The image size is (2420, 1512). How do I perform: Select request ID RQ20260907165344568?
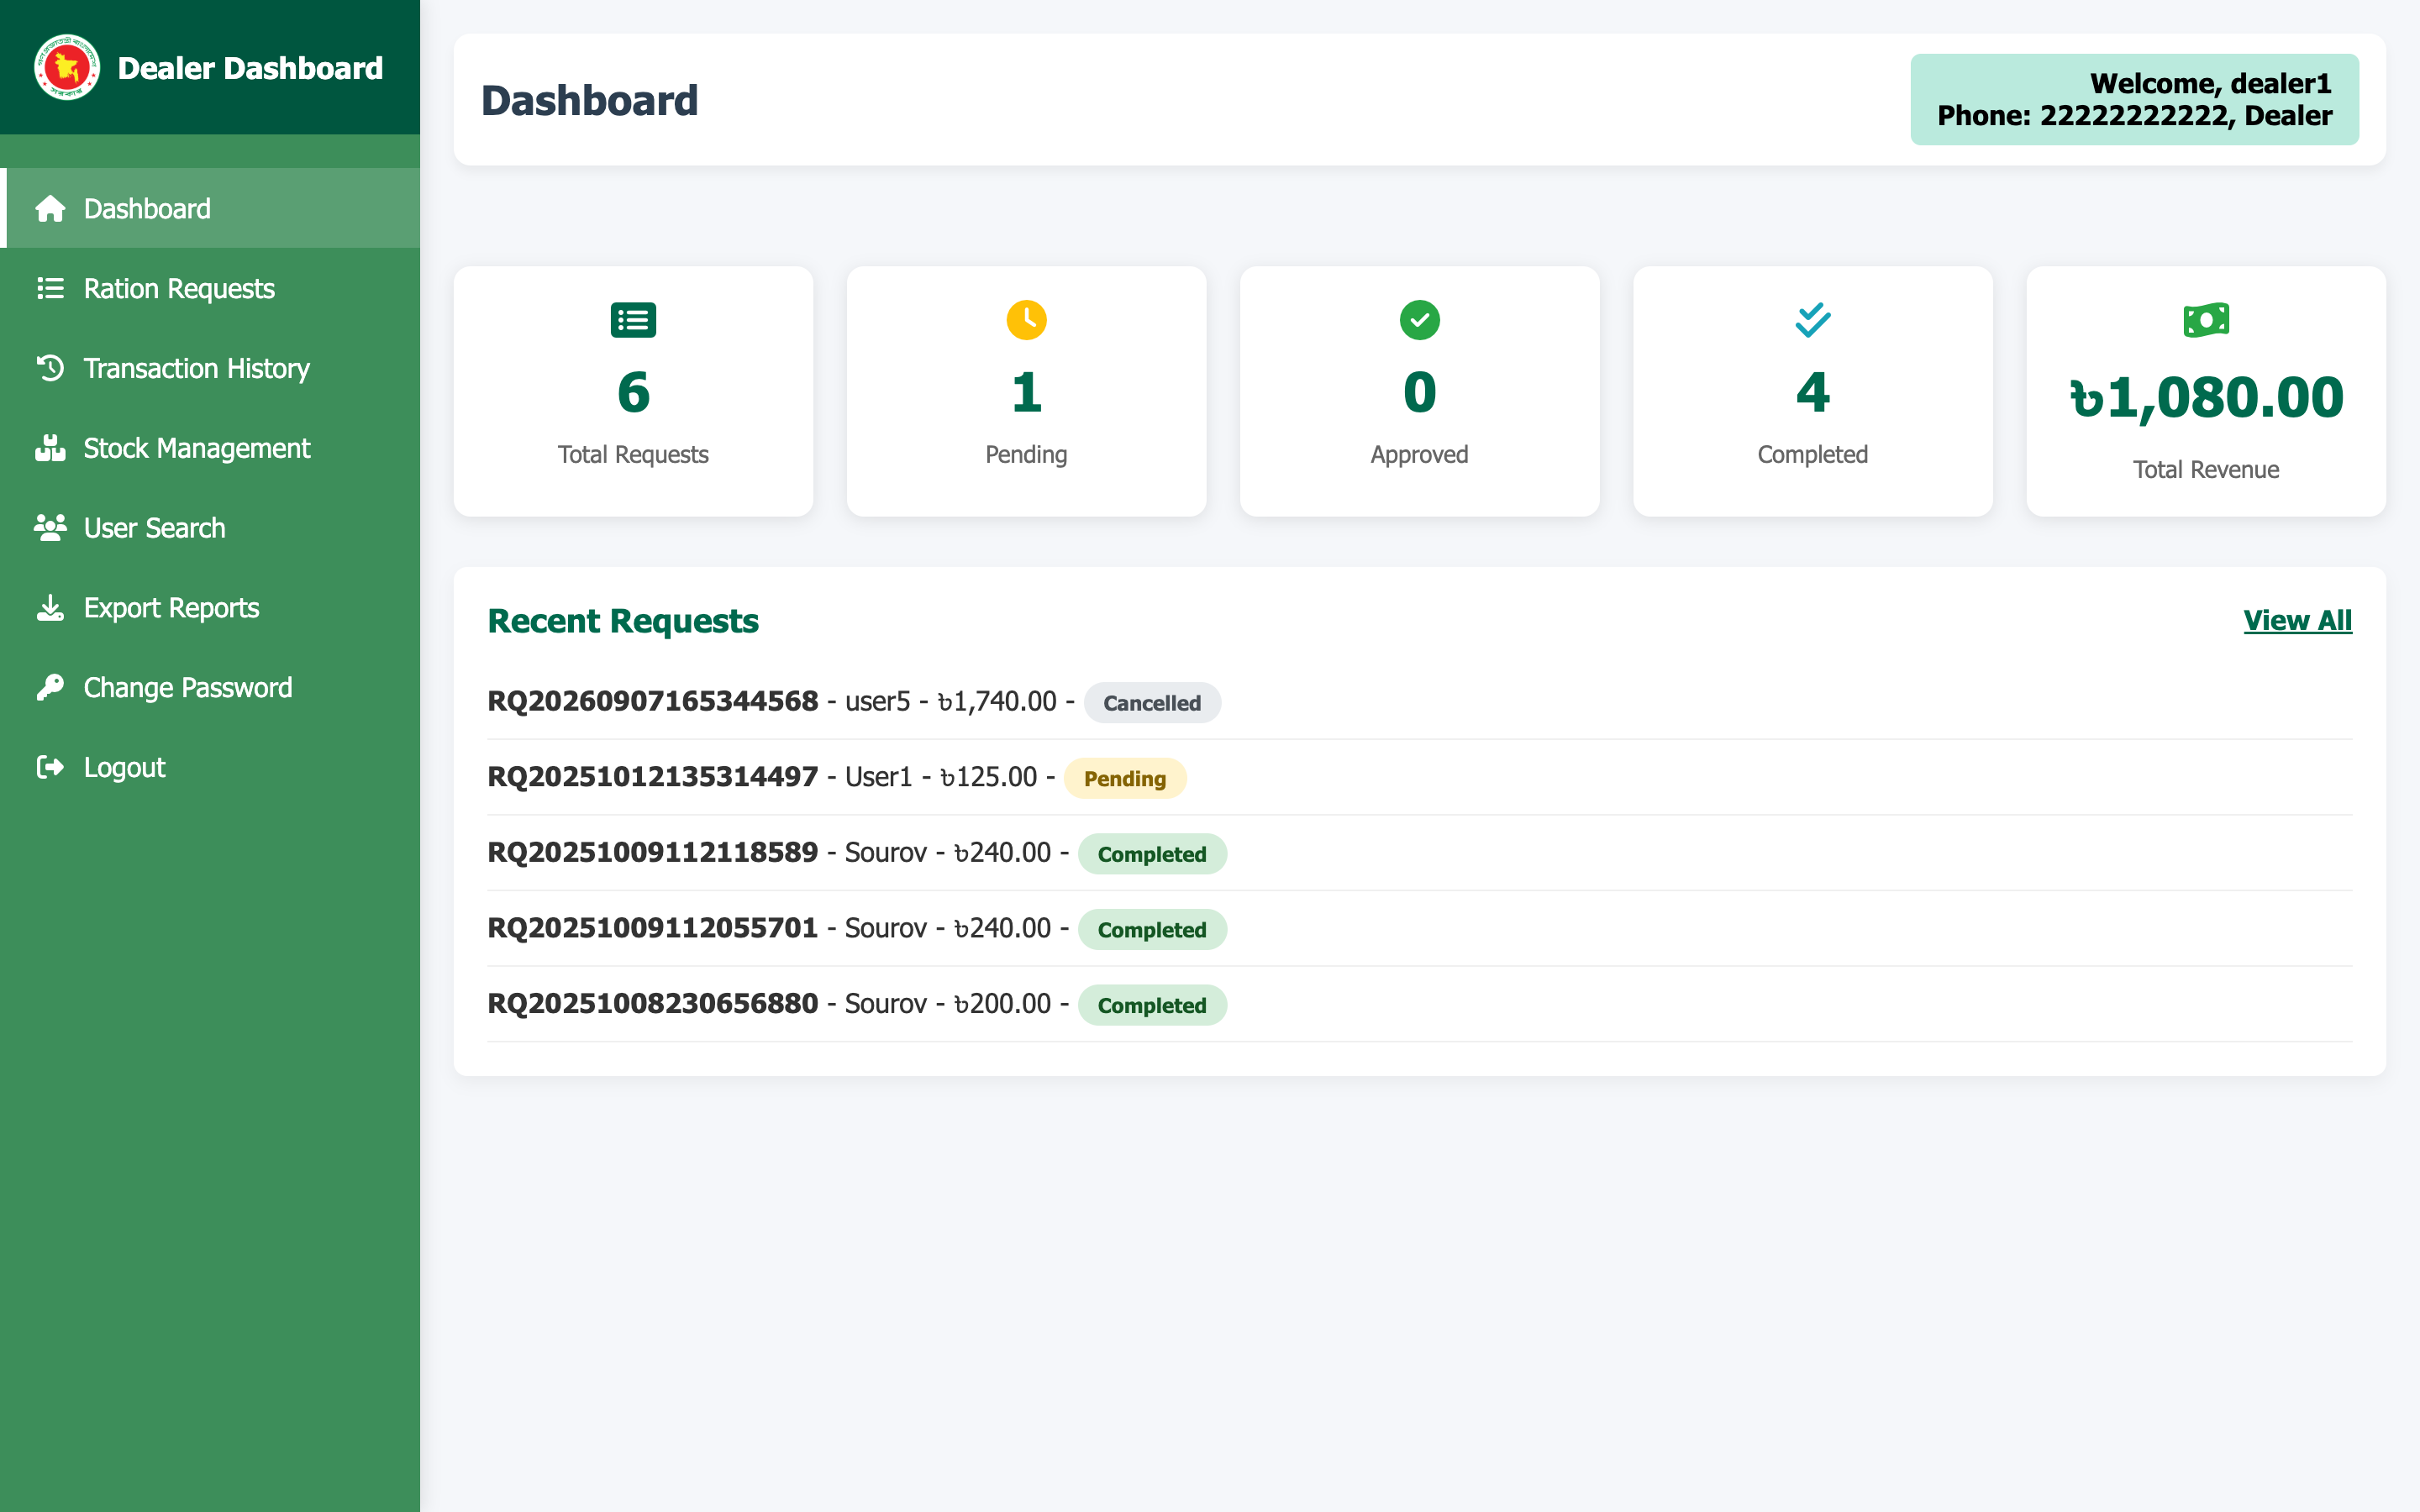coord(653,701)
